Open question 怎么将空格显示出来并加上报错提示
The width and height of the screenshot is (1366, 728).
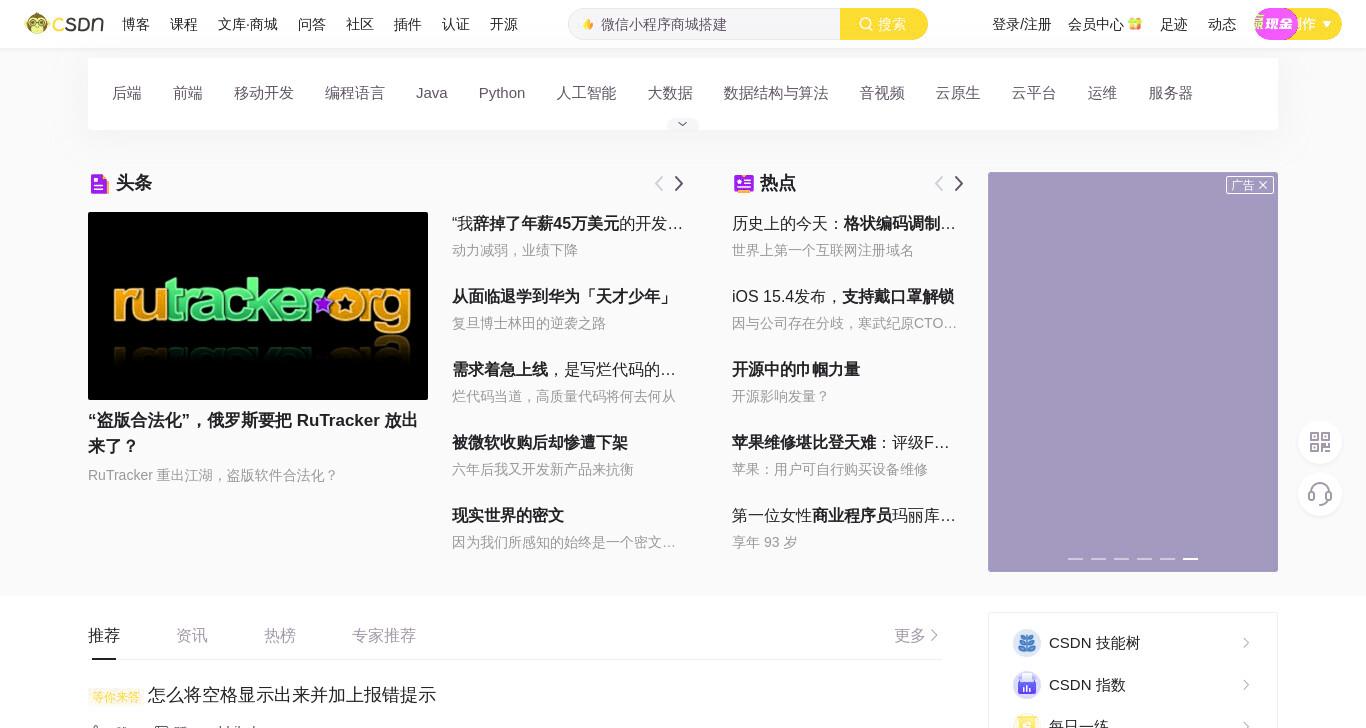(x=292, y=695)
